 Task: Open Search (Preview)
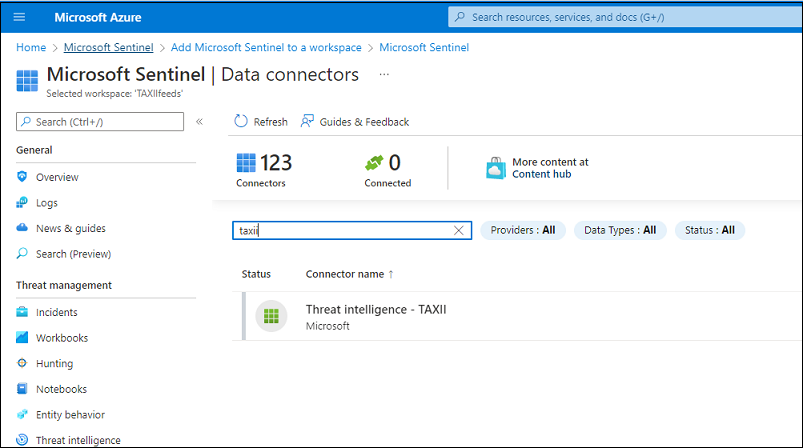[x=73, y=254]
